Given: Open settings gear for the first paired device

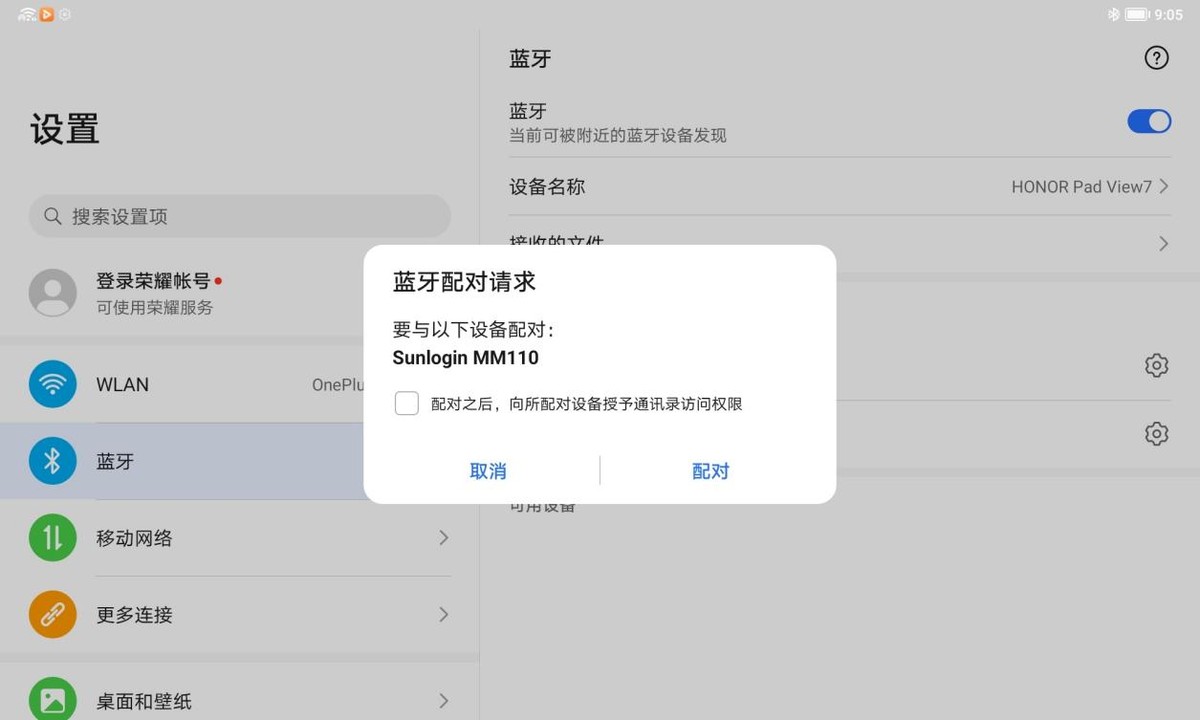Looking at the screenshot, I should coord(1156,365).
